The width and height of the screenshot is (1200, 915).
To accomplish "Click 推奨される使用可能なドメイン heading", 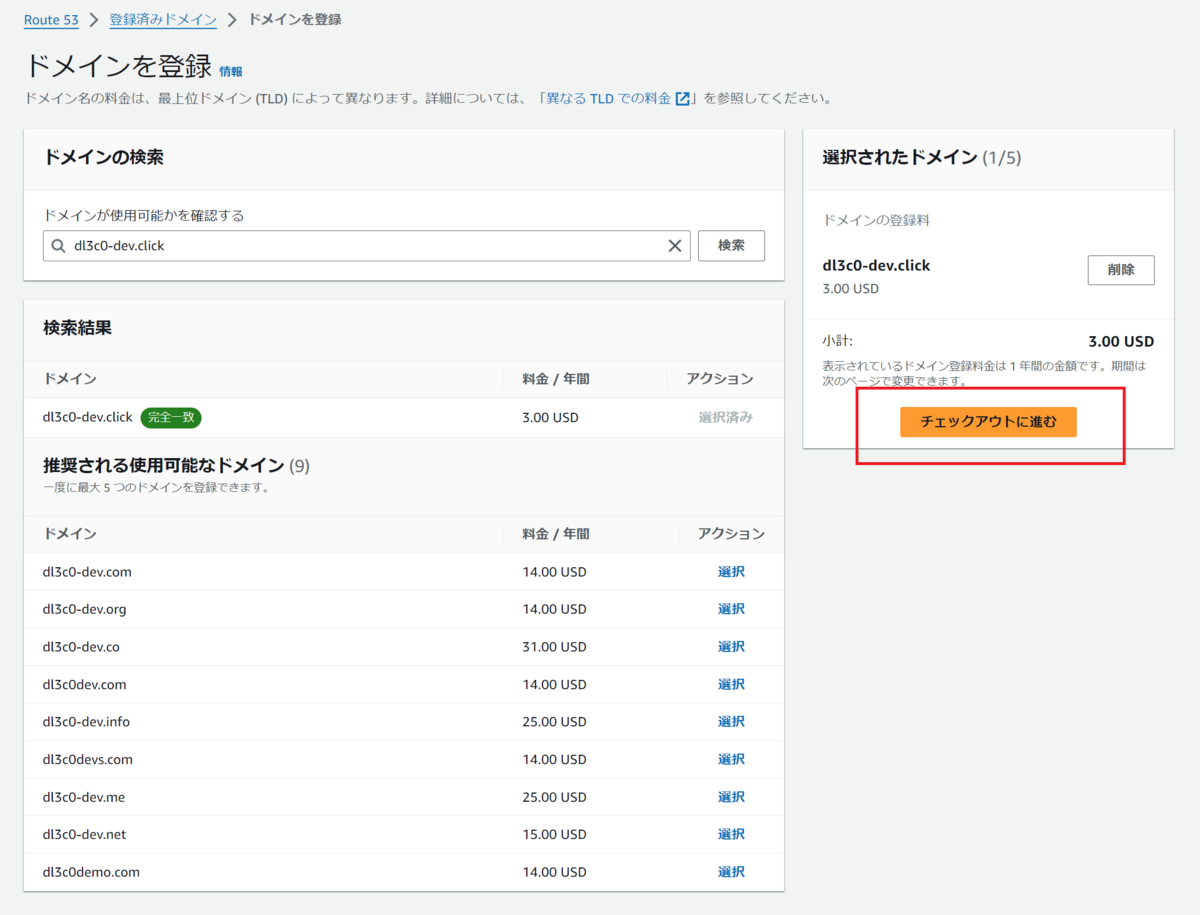I will (164, 465).
